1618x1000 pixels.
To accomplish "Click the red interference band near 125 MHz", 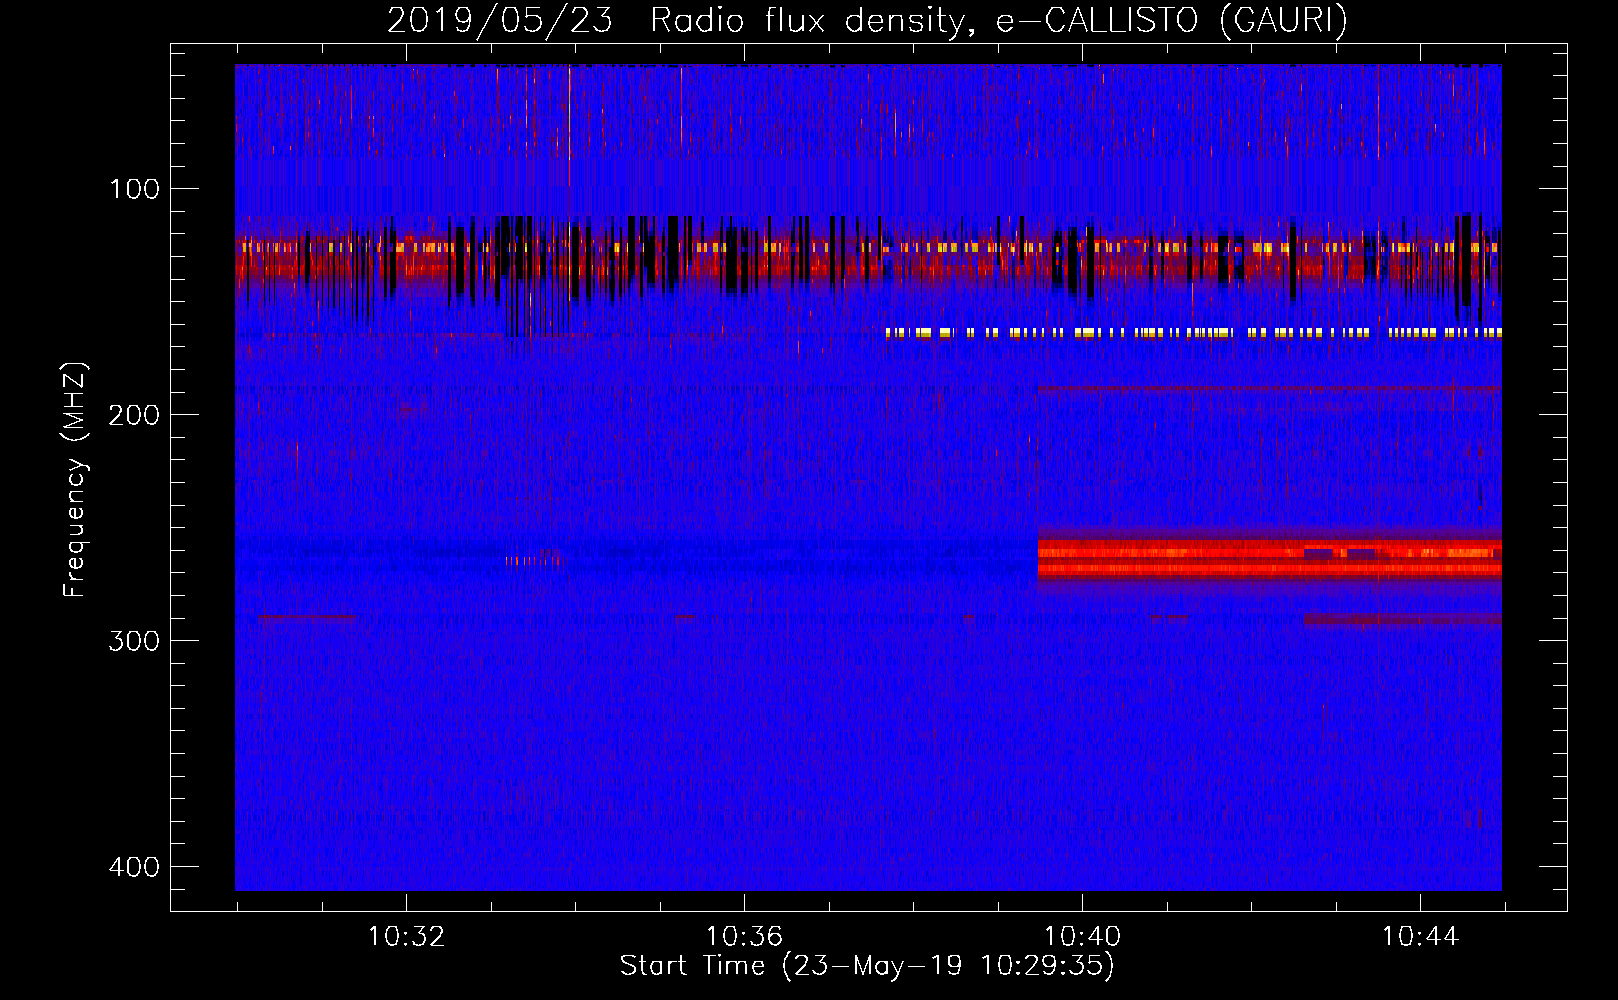I will pos(868,257).
